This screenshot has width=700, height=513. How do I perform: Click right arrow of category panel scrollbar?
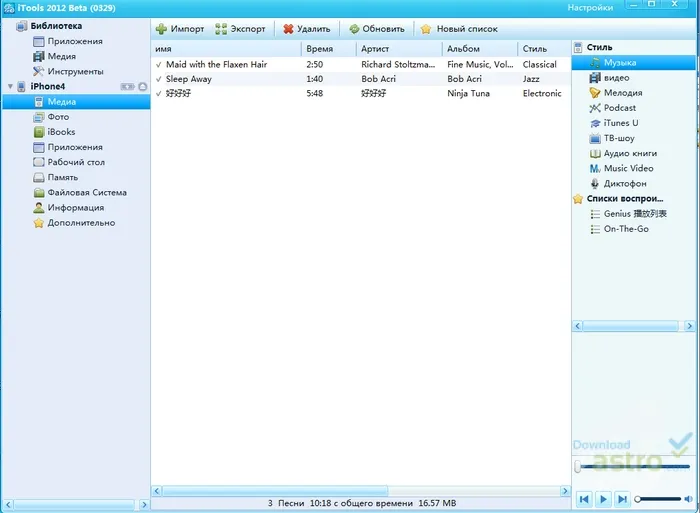(689, 326)
